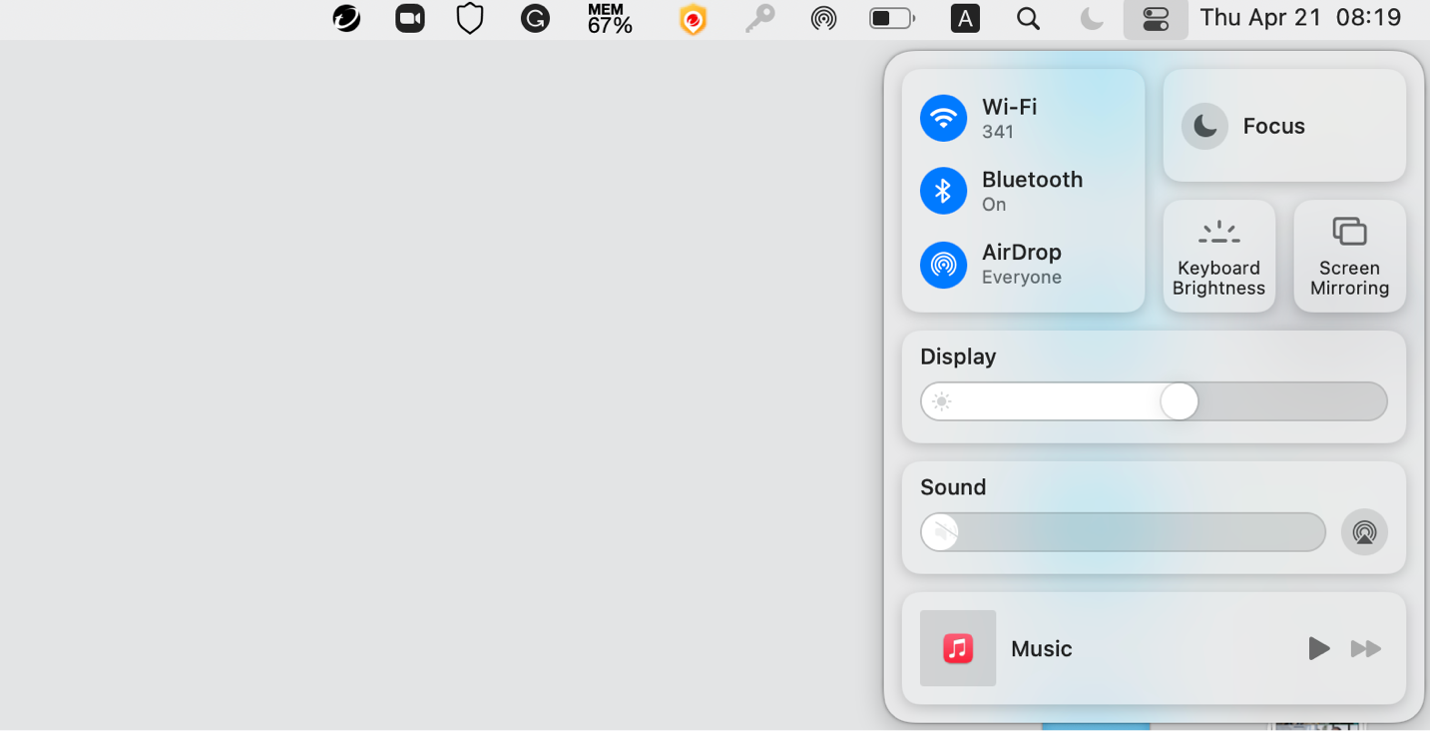Open Keyboard Brightness control

tap(1218, 256)
